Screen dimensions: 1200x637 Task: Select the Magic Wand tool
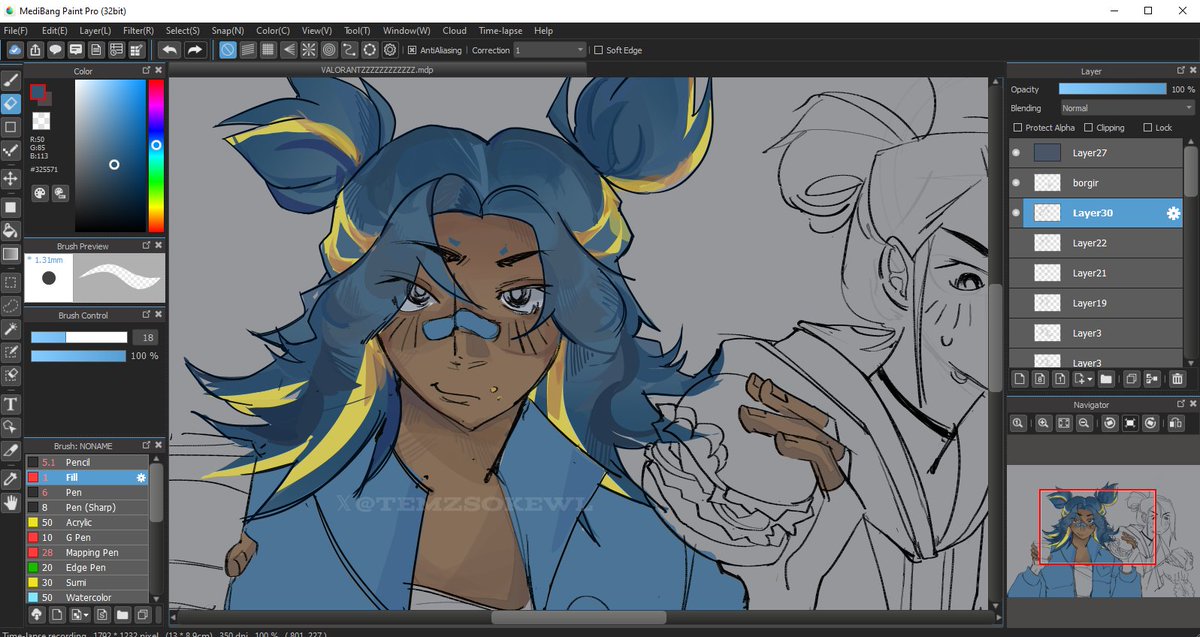pyautogui.click(x=11, y=329)
